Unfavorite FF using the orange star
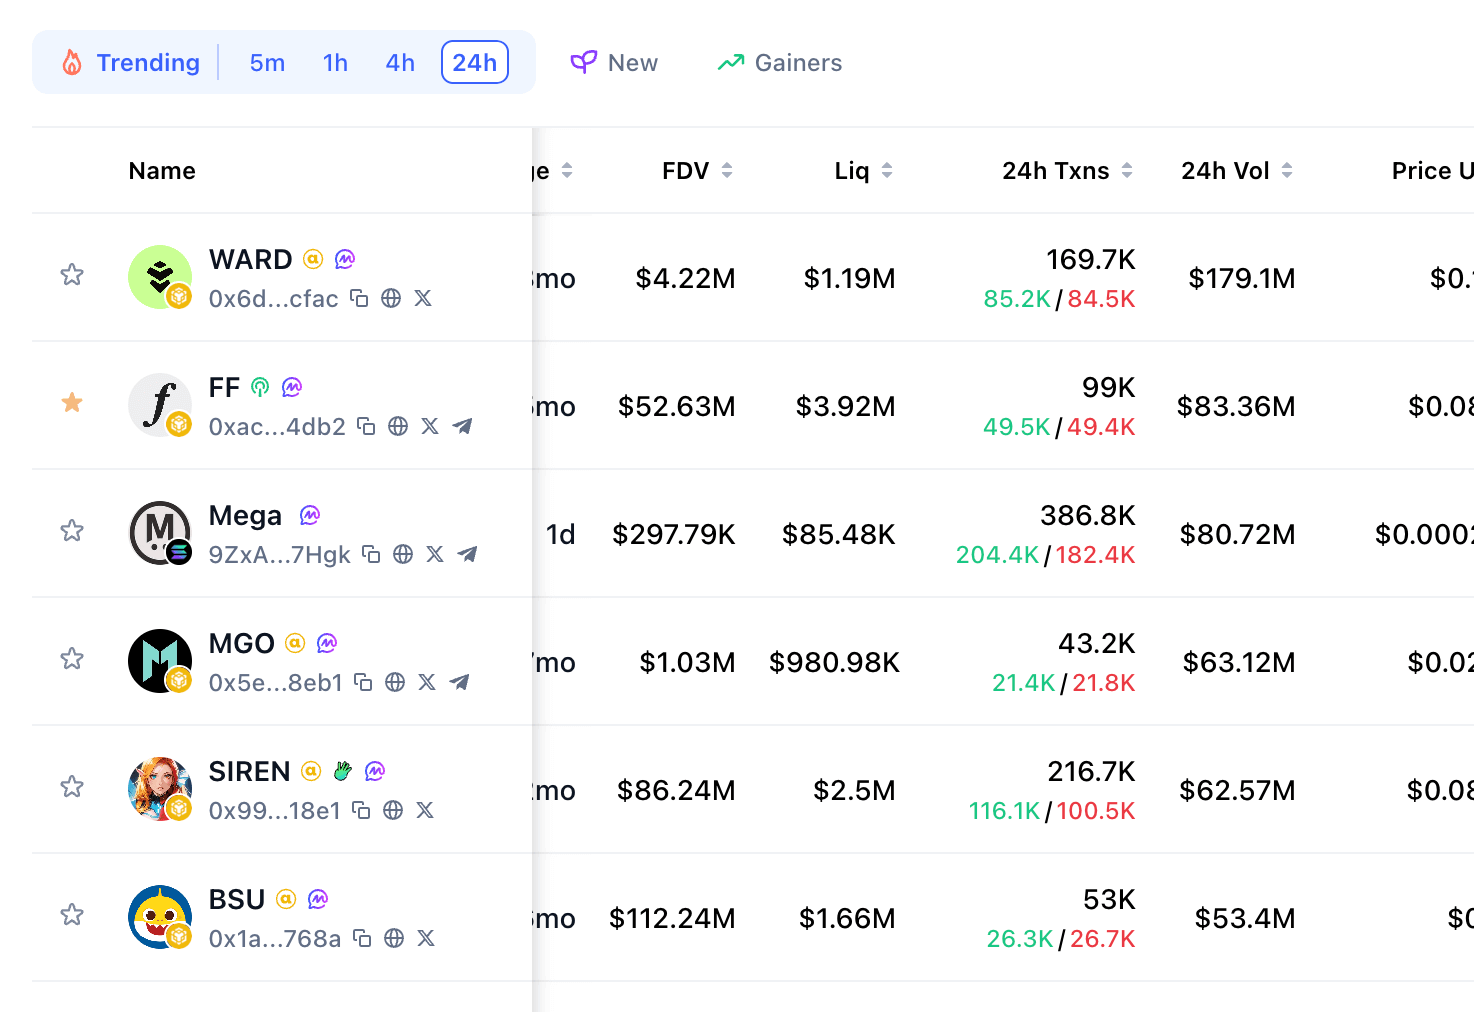The width and height of the screenshot is (1474, 1012). (x=72, y=403)
